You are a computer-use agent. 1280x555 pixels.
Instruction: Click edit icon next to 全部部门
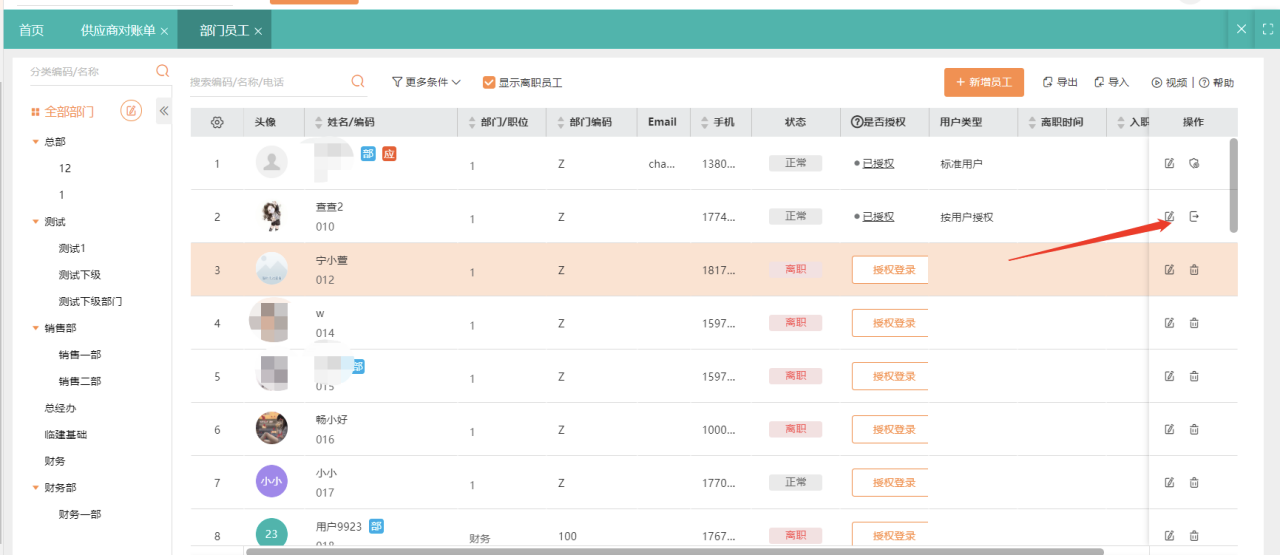click(x=131, y=111)
